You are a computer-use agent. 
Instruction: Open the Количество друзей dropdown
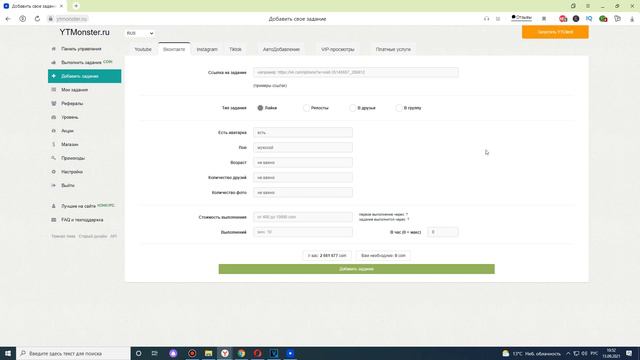(x=303, y=178)
